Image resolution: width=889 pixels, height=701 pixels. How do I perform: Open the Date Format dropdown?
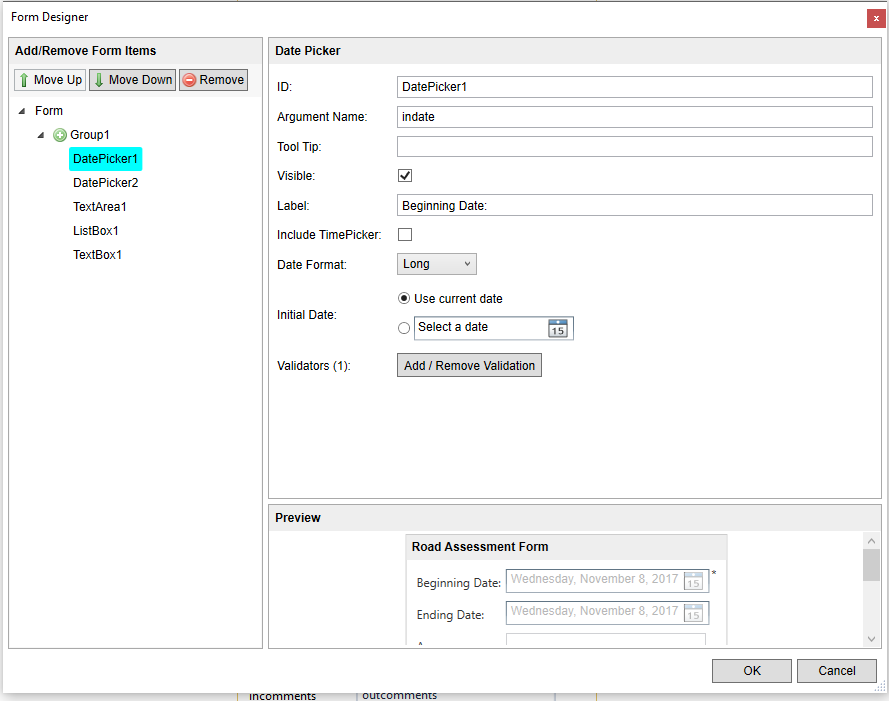[x=437, y=264]
